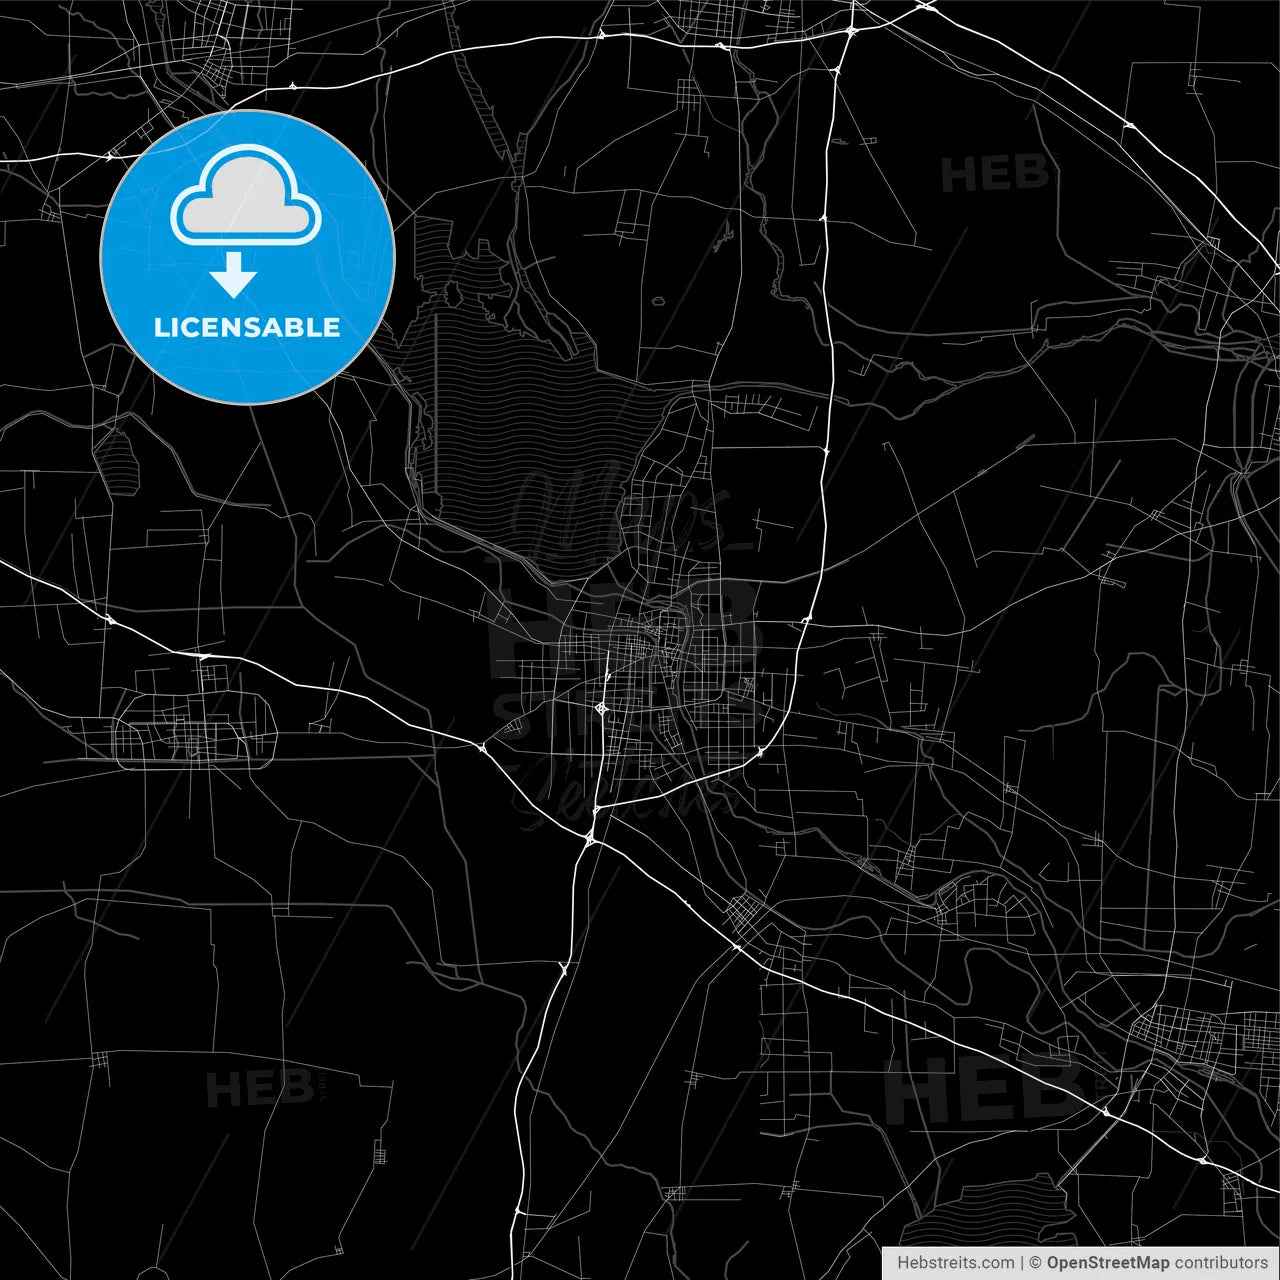Click the highway interchange at the top edge

(x=850, y=32)
